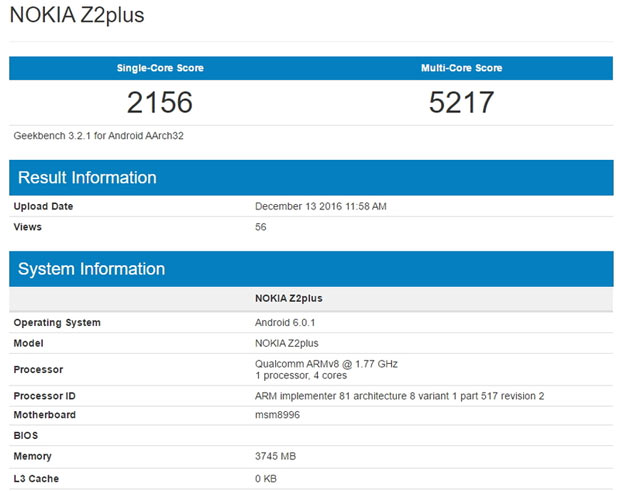Select the msm8996 motherboard value
Viewport: 620px width, 491px height.
click(x=277, y=415)
